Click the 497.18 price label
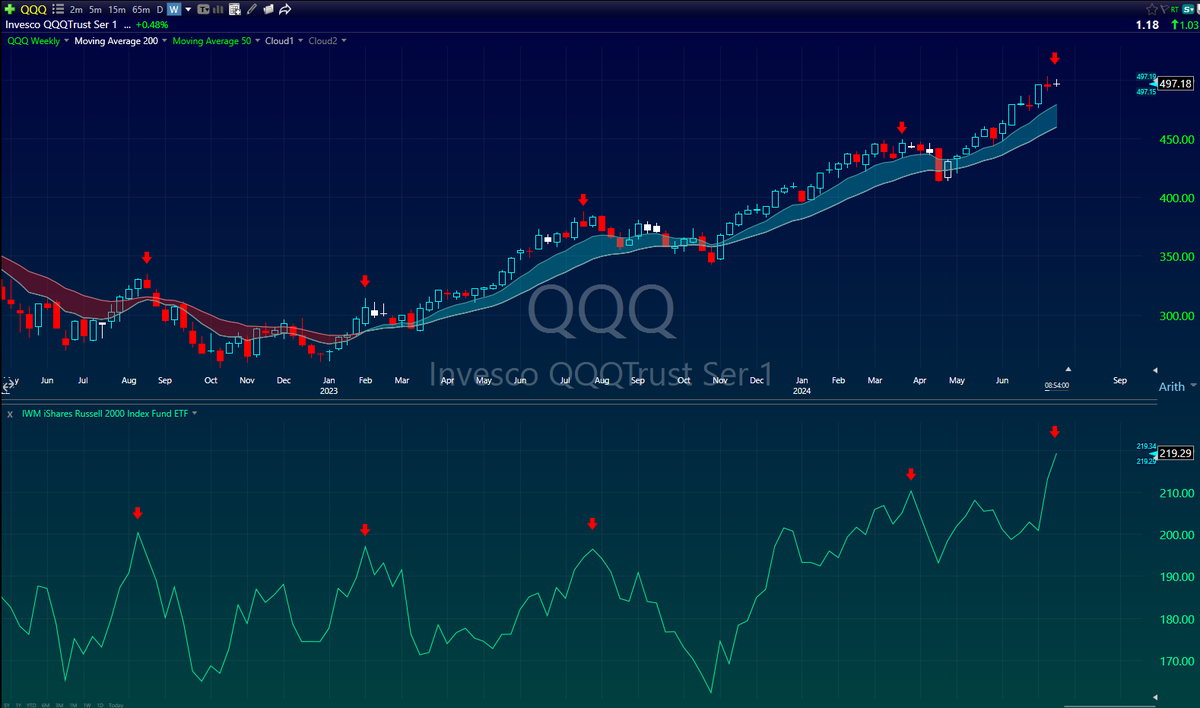Image resolution: width=1200 pixels, height=708 pixels. (1175, 85)
